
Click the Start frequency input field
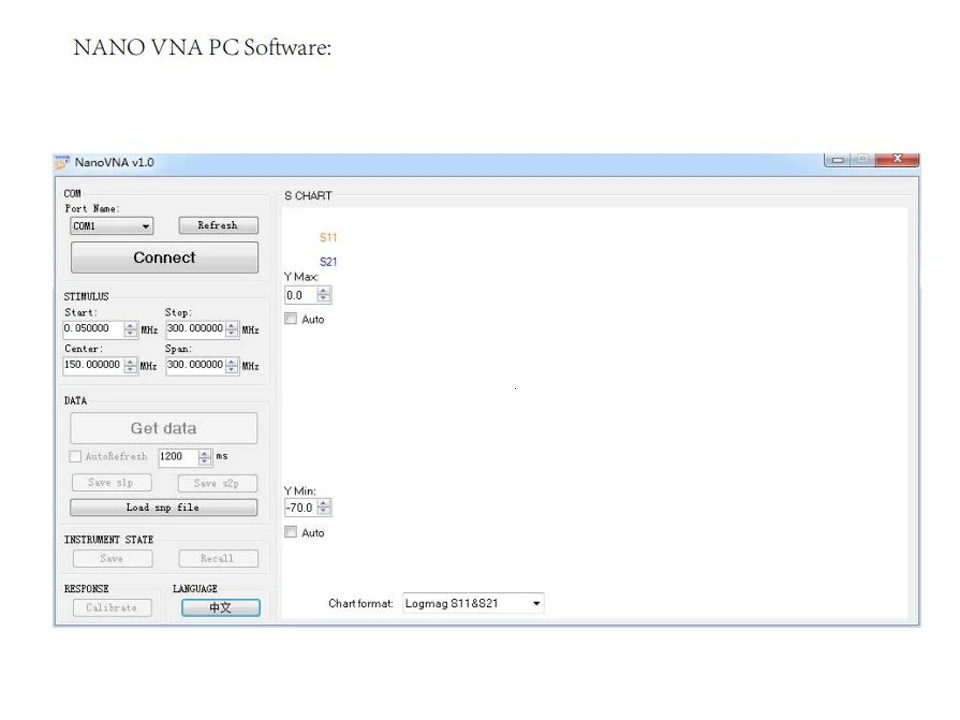click(x=94, y=329)
